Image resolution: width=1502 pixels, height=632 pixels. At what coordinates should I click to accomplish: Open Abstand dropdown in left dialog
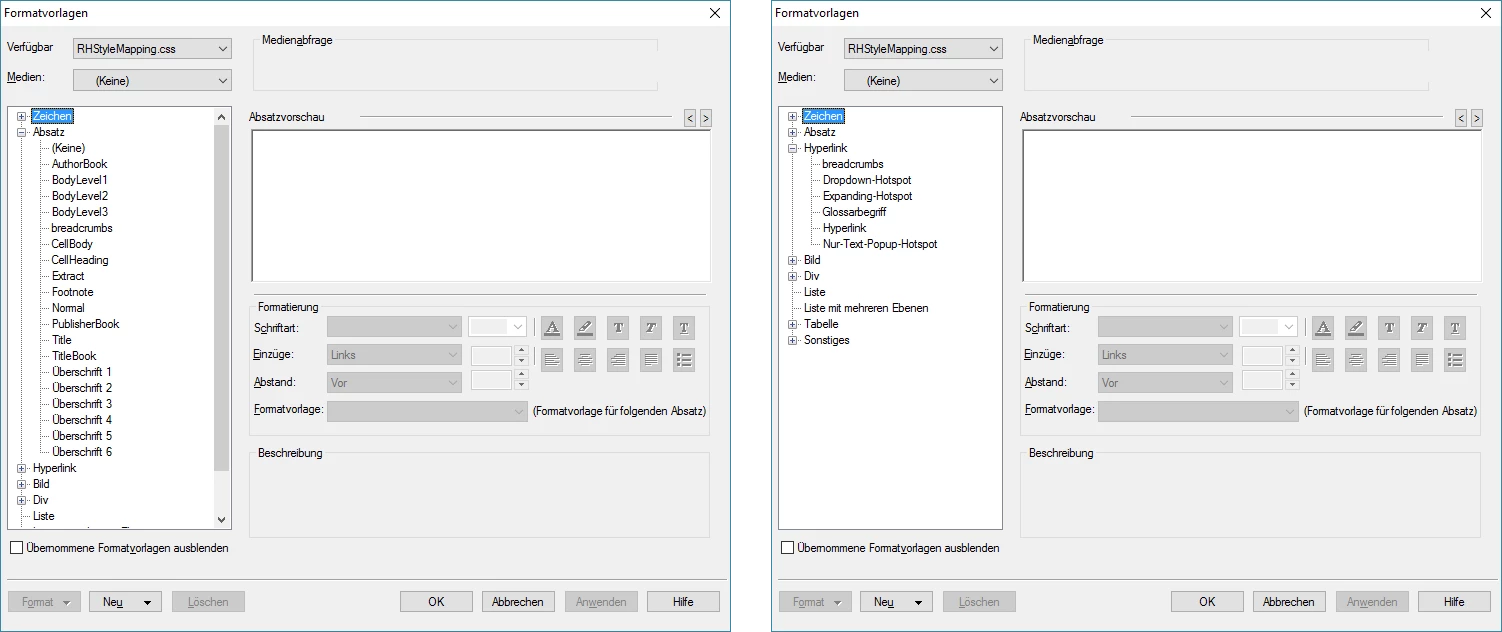(x=394, y=382)
